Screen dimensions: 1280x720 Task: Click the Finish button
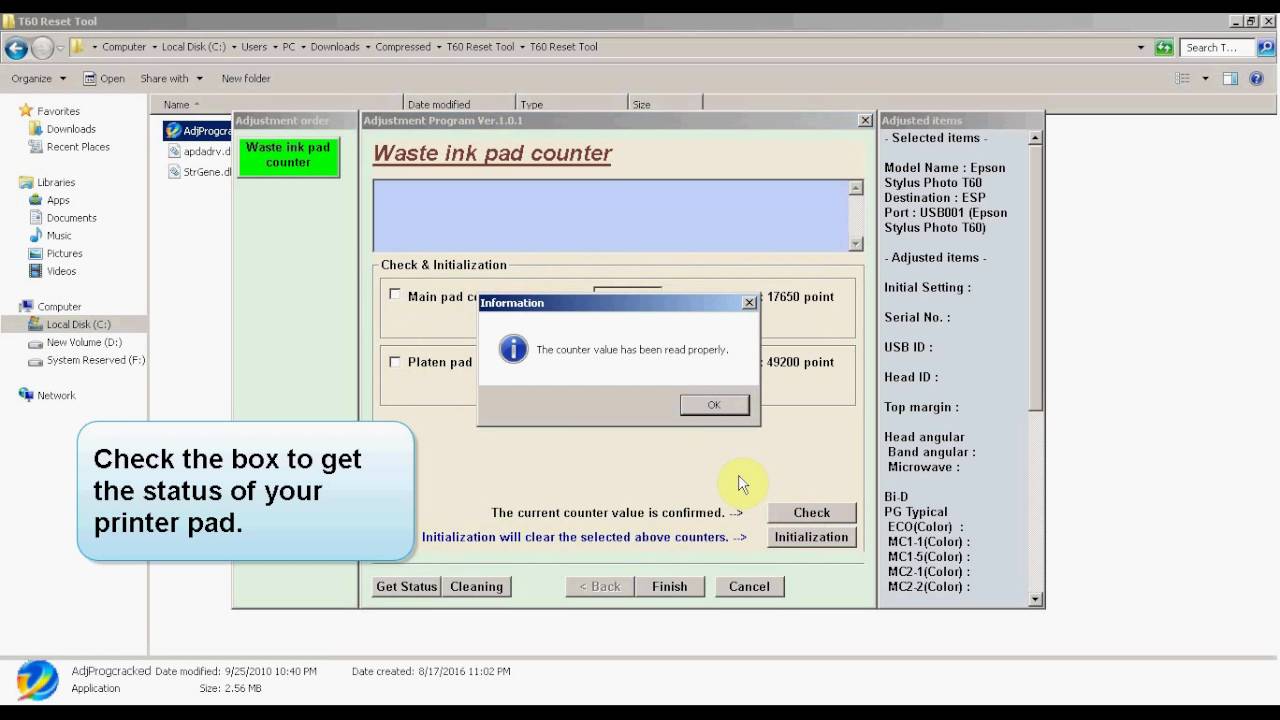pyautogui.click(x=669, y=587)
